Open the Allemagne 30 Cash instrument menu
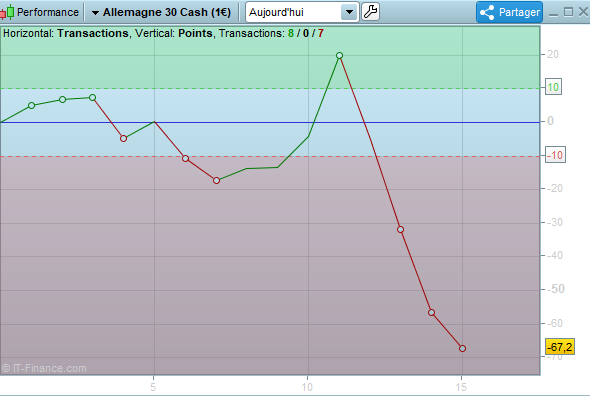590x396 pixels. (161, 12)
